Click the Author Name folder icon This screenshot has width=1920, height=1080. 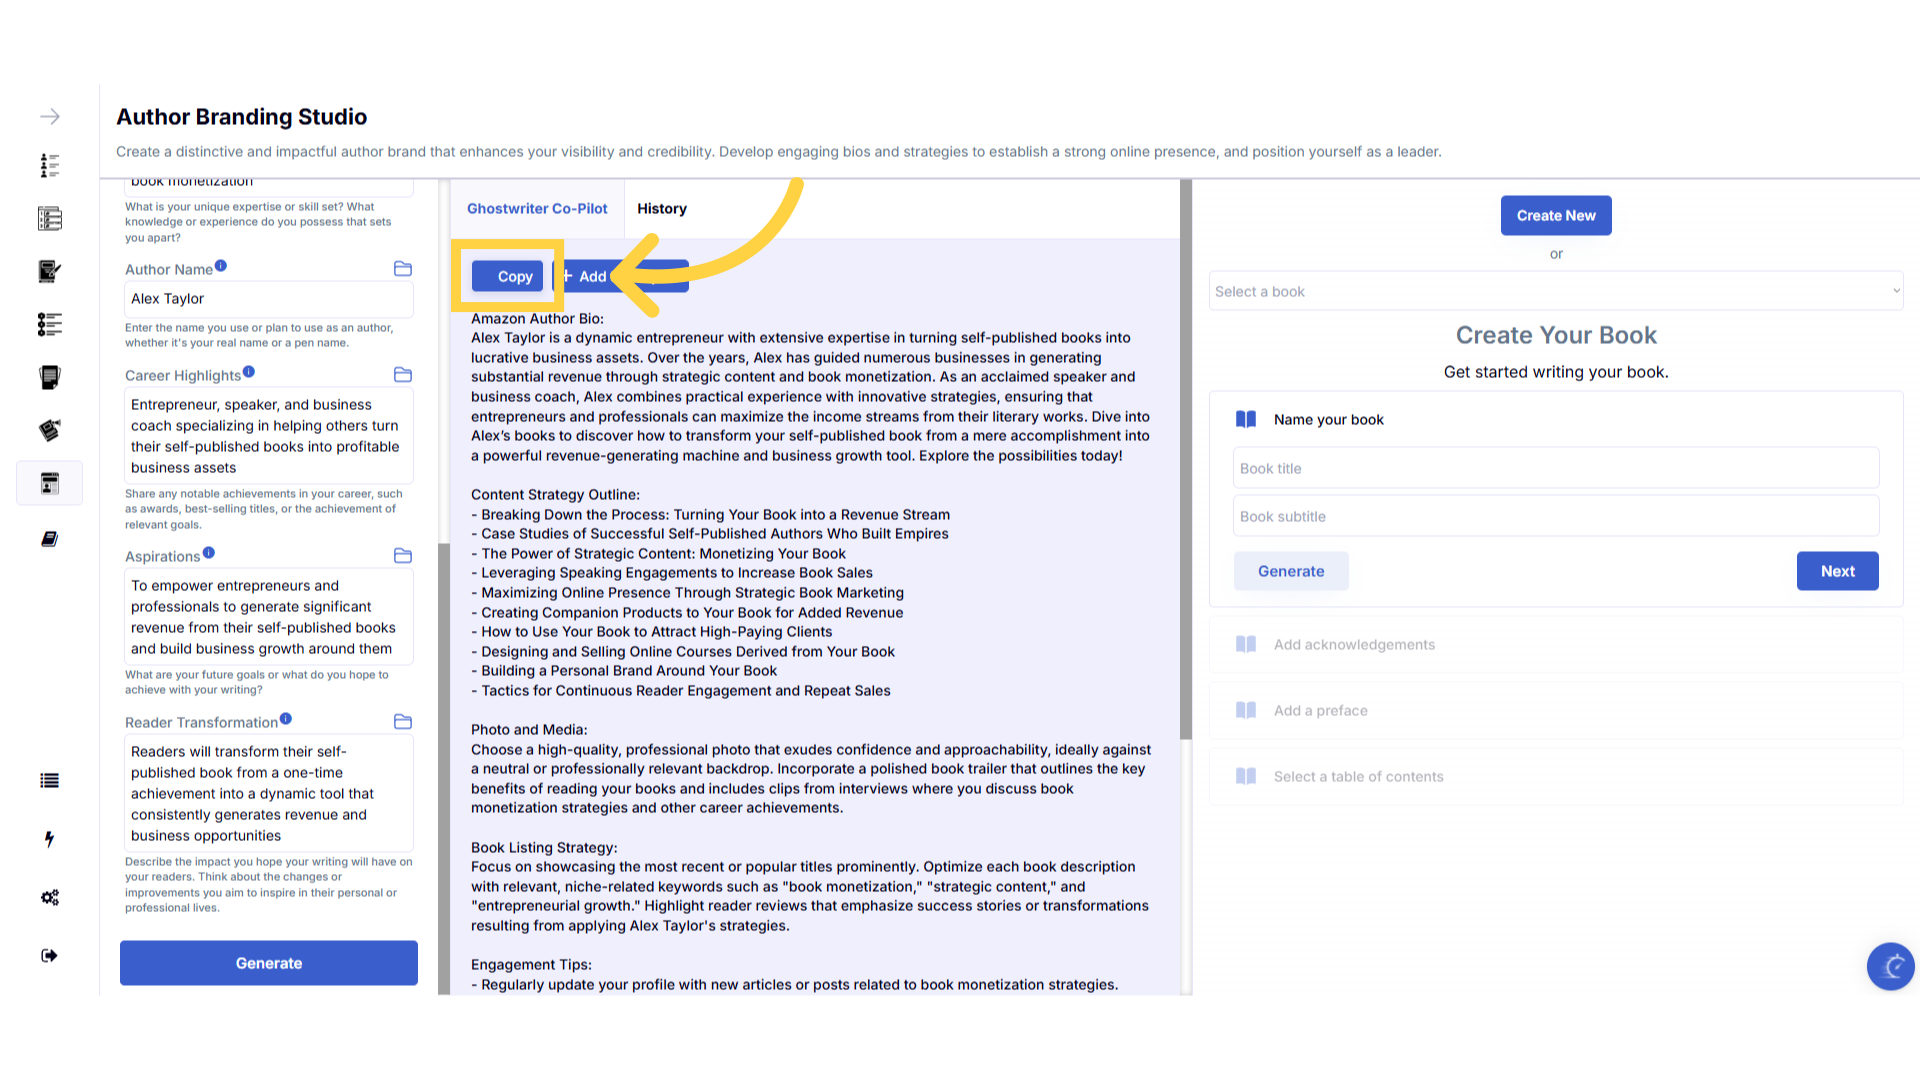tap(403, 269)
